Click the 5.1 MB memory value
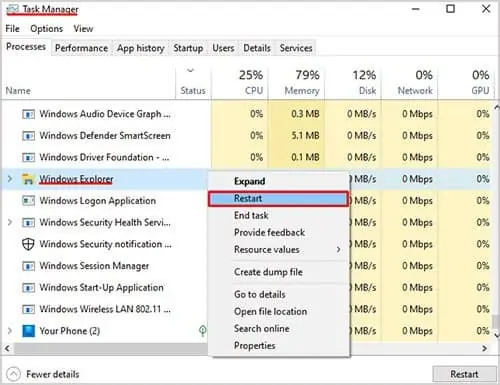500x385 pixels. [x=305, y=136]
